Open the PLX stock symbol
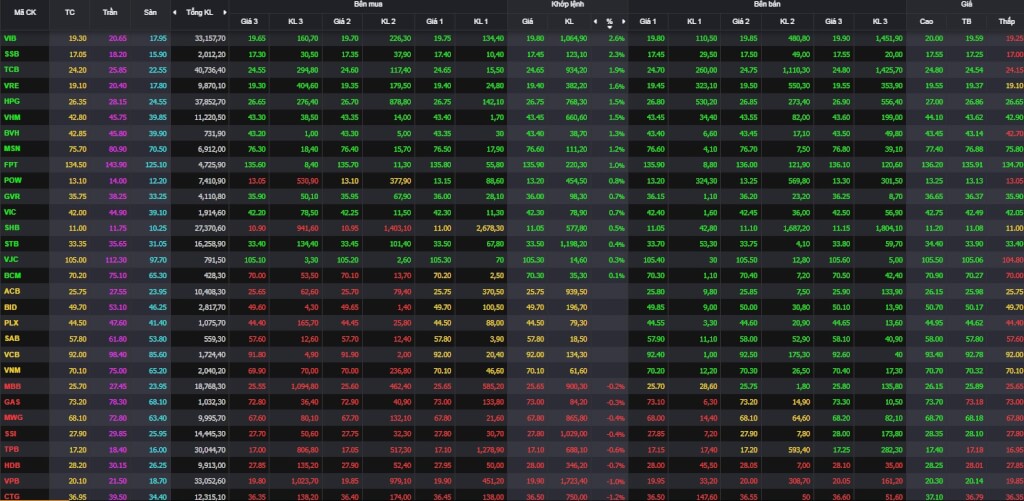Screen dimensions: 1024x501 (10, 322)
